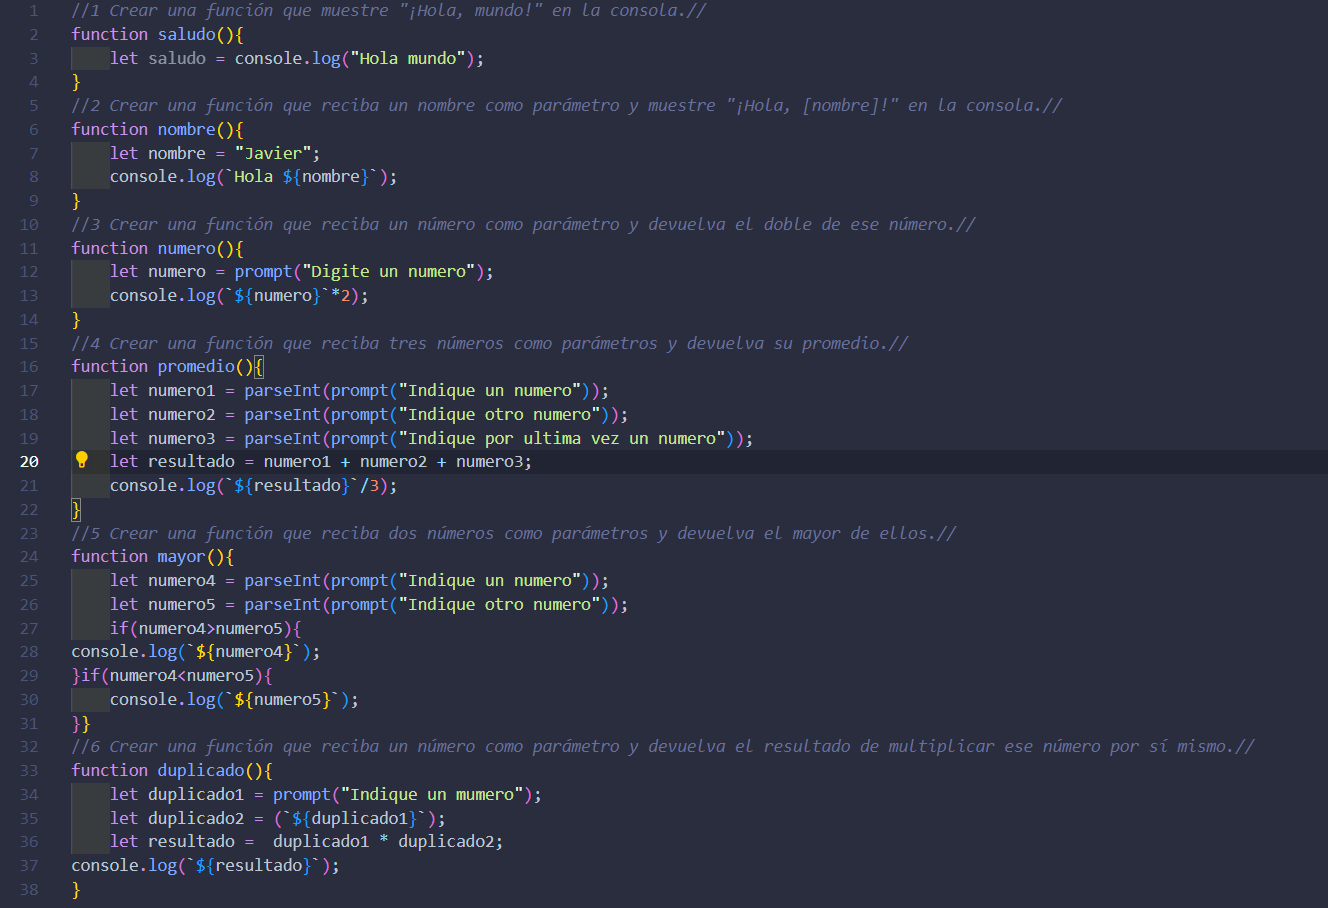Viewport: 1328px width, 908px height.
Task: Click the comment starting with "//2 Crear una función"
Action: tap(567, 105)
